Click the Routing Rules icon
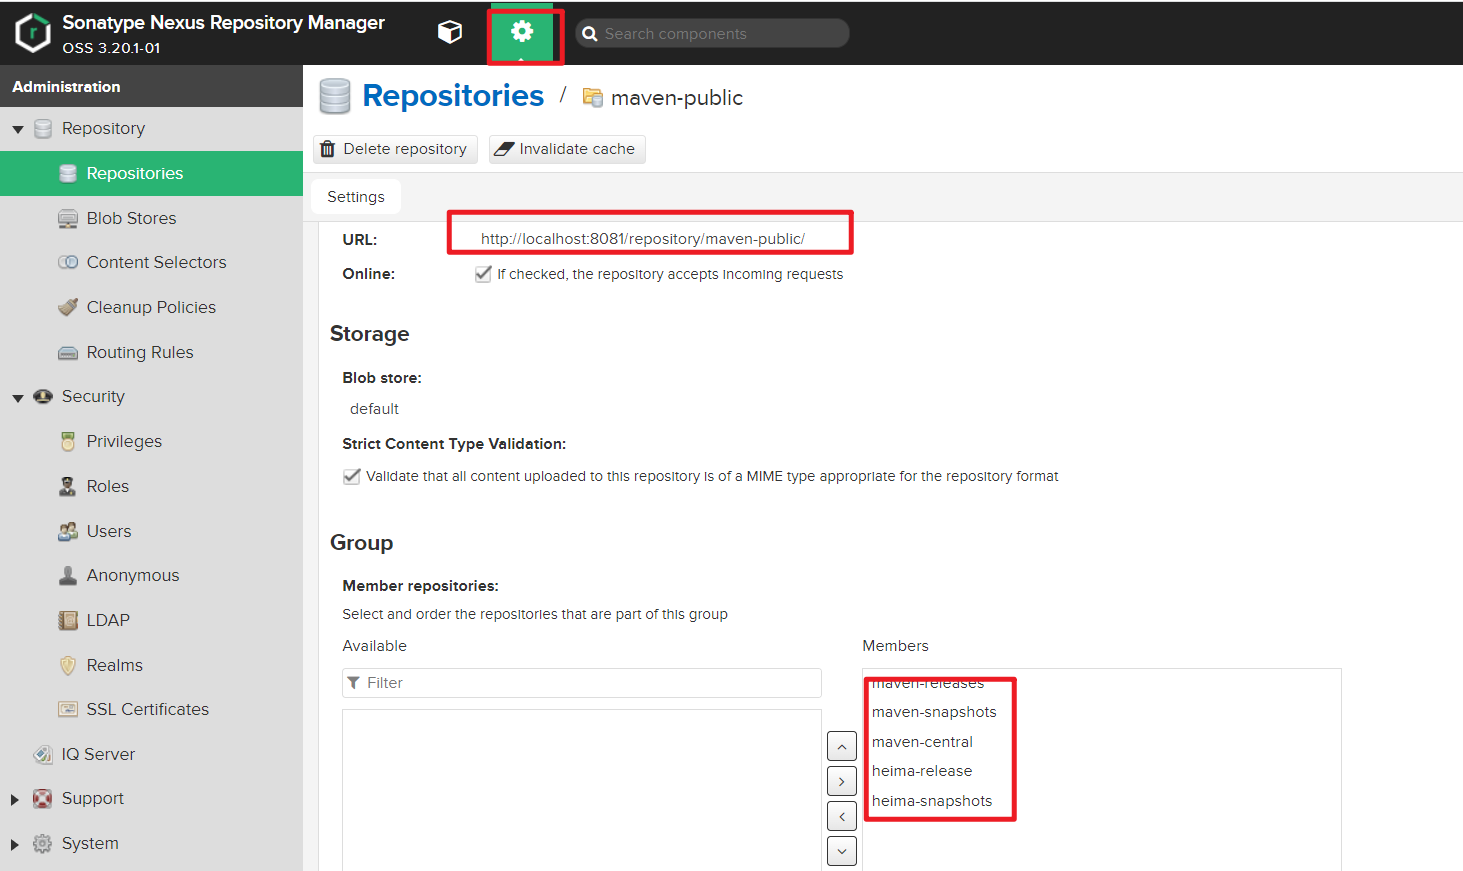Viewport: 1463px width, 871px height. click(68, 352)
